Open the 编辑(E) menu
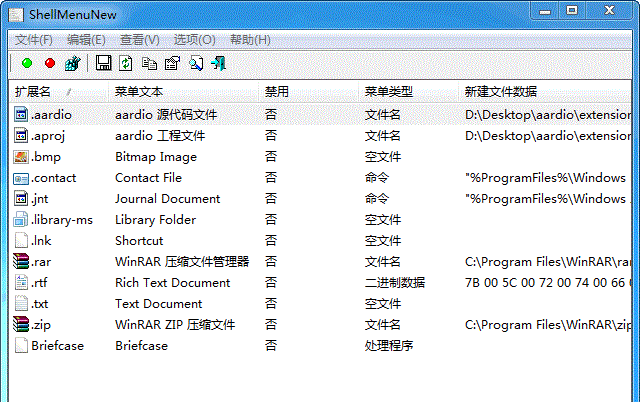Viewport: 640px width, 402px height. pos(86,40)
